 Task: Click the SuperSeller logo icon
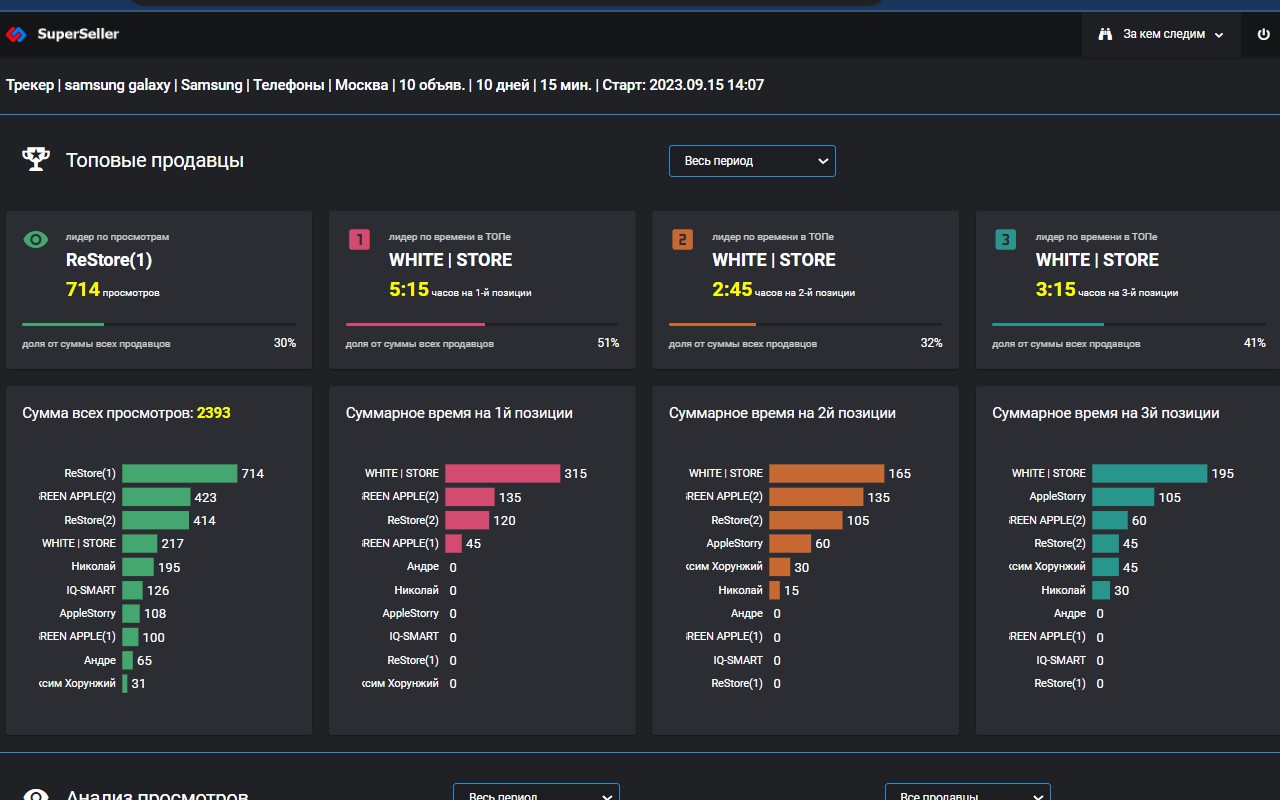coord(17,34)
